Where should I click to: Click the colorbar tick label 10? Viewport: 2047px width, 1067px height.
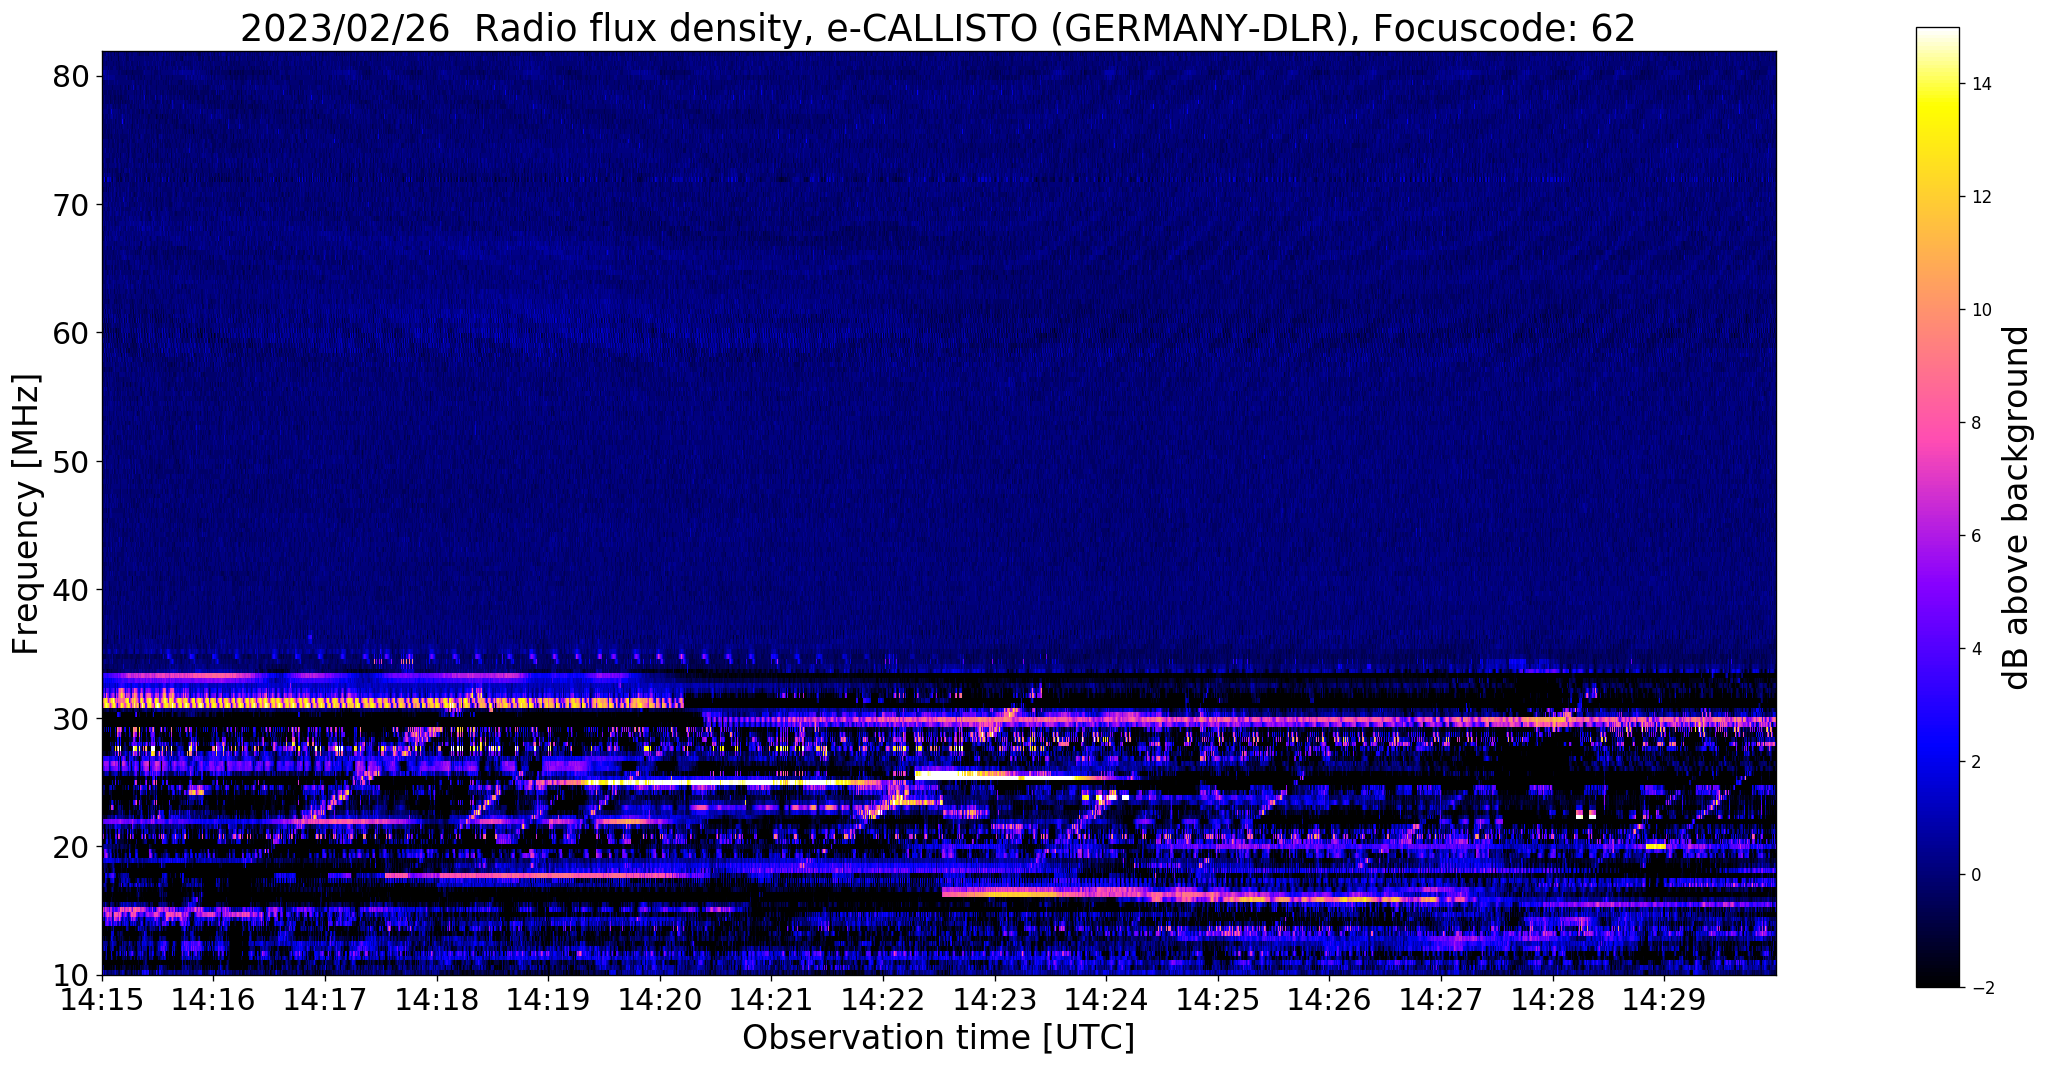coord(1980,310)
